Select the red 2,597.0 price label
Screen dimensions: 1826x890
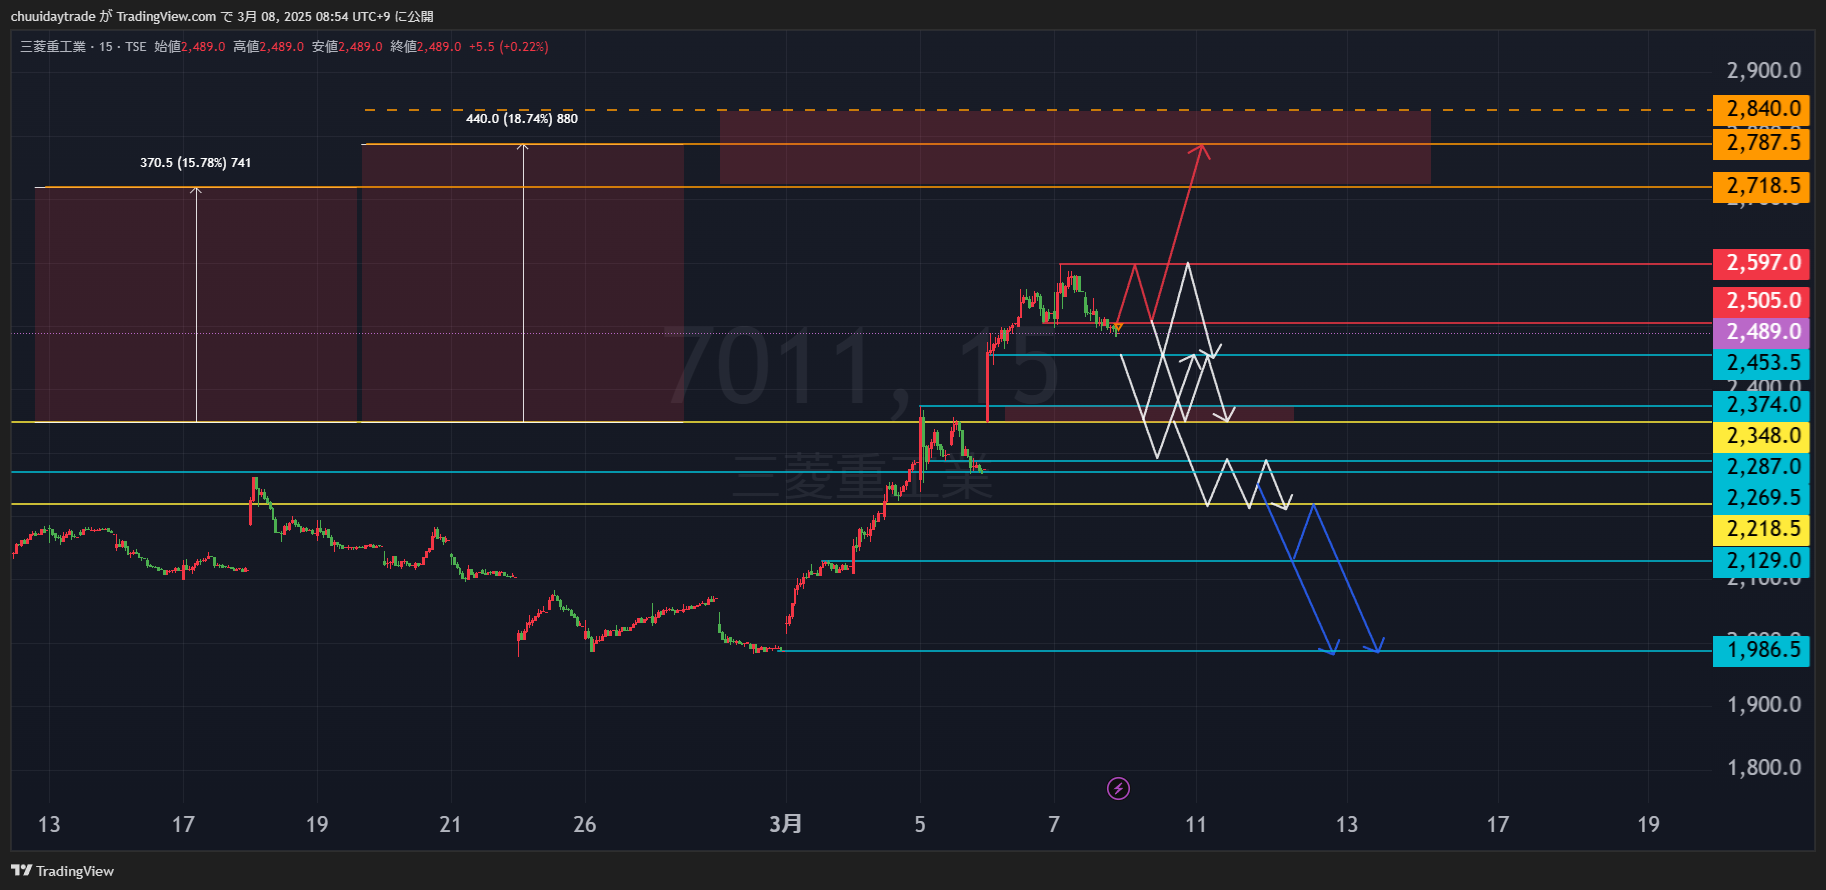pos(1762,263)
